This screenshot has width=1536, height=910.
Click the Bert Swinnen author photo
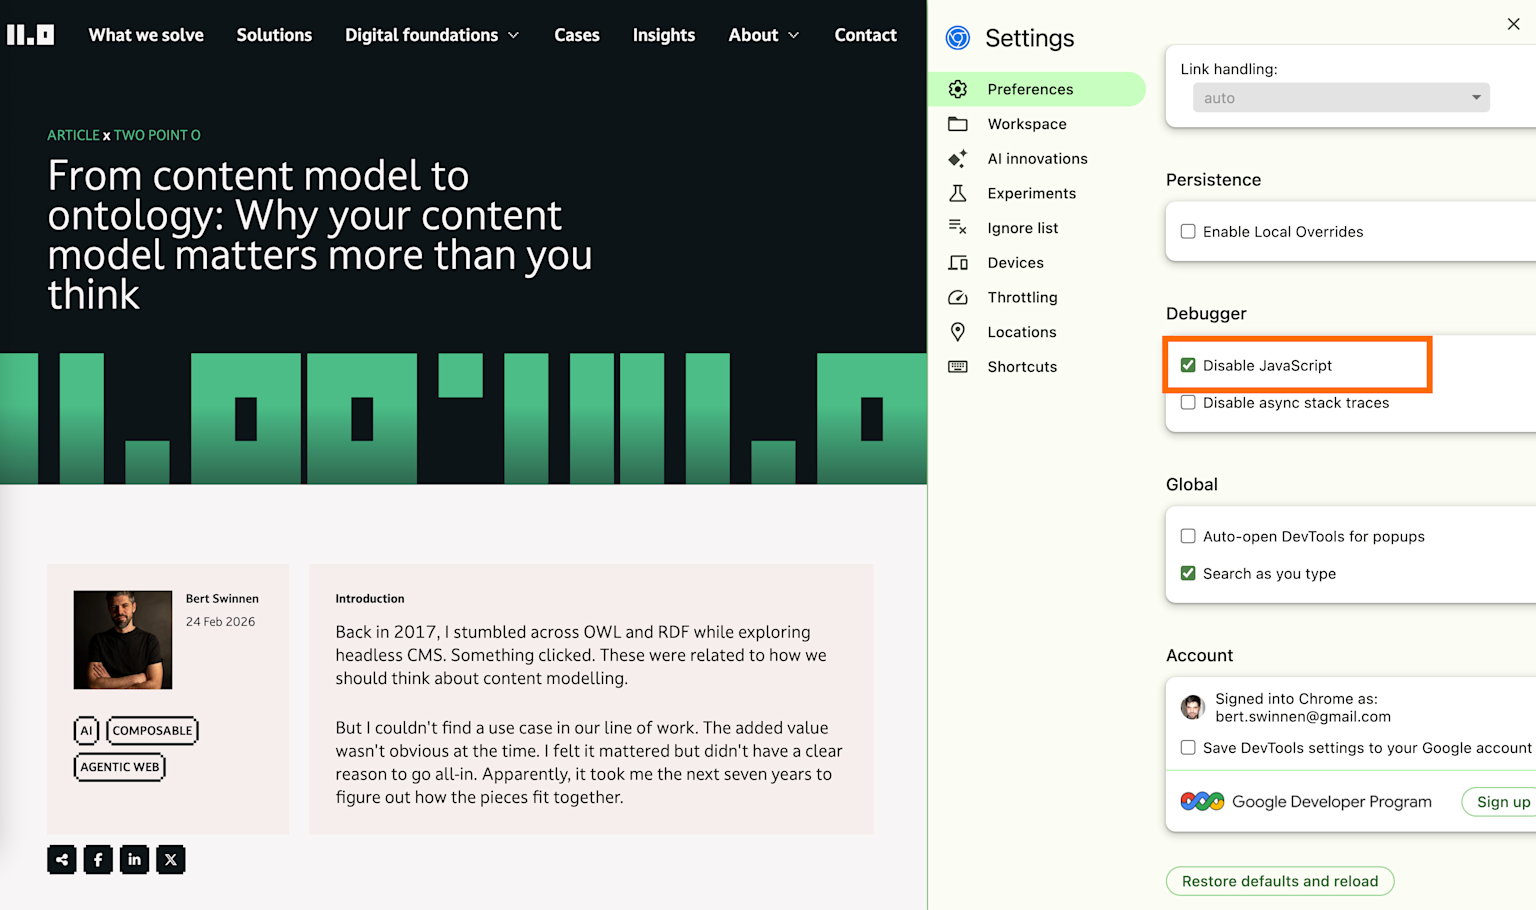point(122,639)
